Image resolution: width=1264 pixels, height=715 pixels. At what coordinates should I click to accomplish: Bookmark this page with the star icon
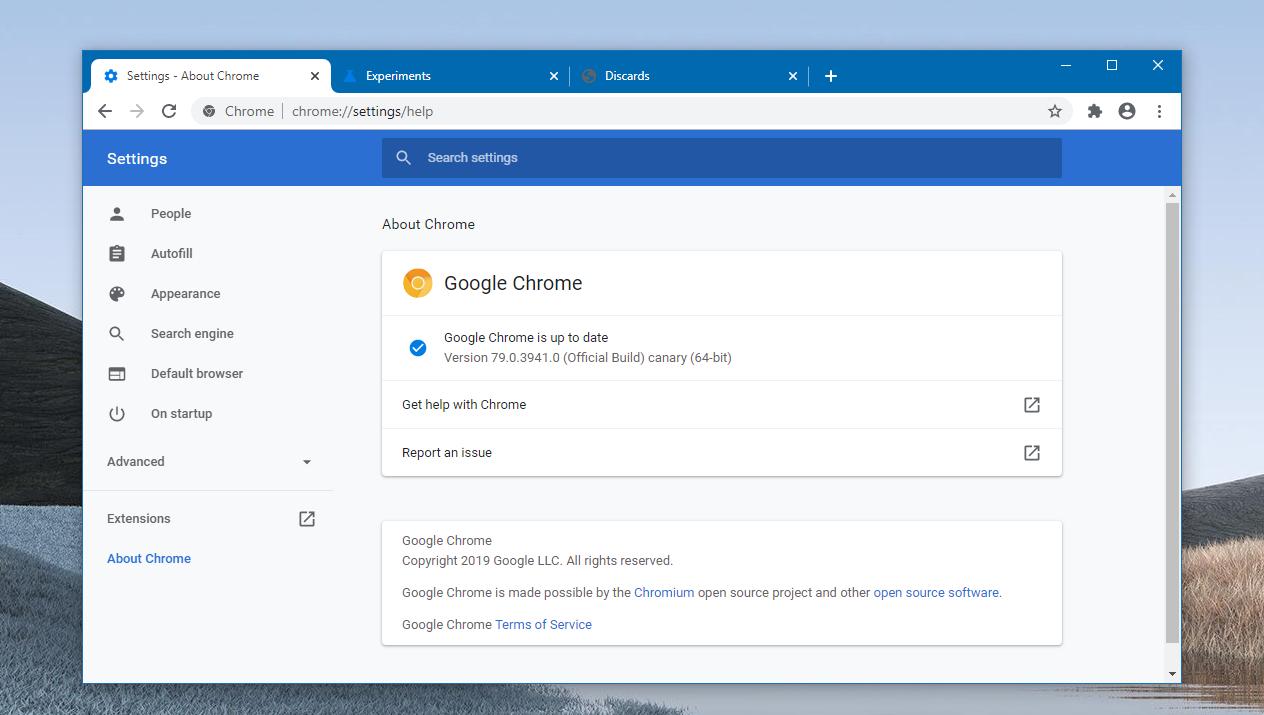[1055, 111]
